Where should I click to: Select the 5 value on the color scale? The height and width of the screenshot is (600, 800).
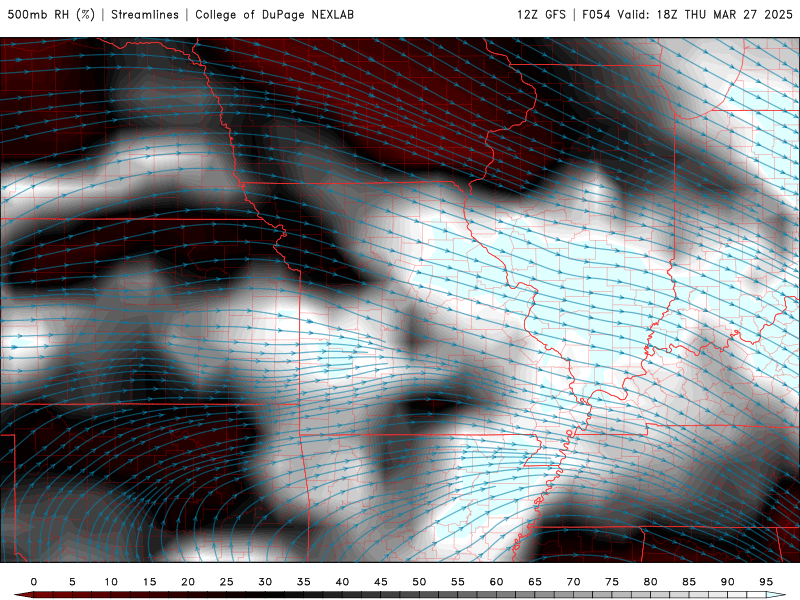[x=72, y=582]
